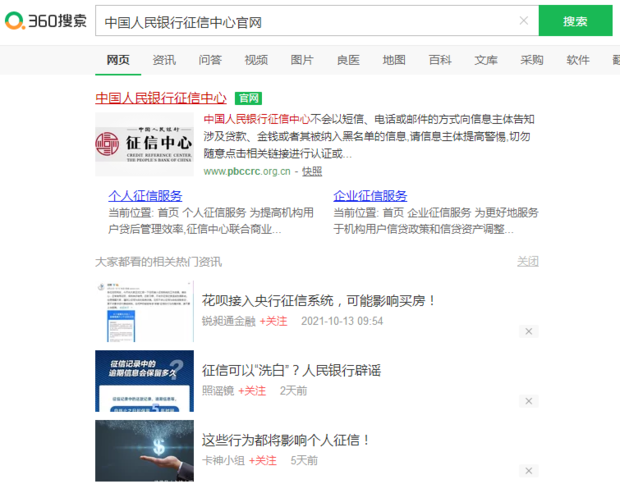Click the green 官网 badge
The width and height of the screenshot is (620, 484).
248,98
